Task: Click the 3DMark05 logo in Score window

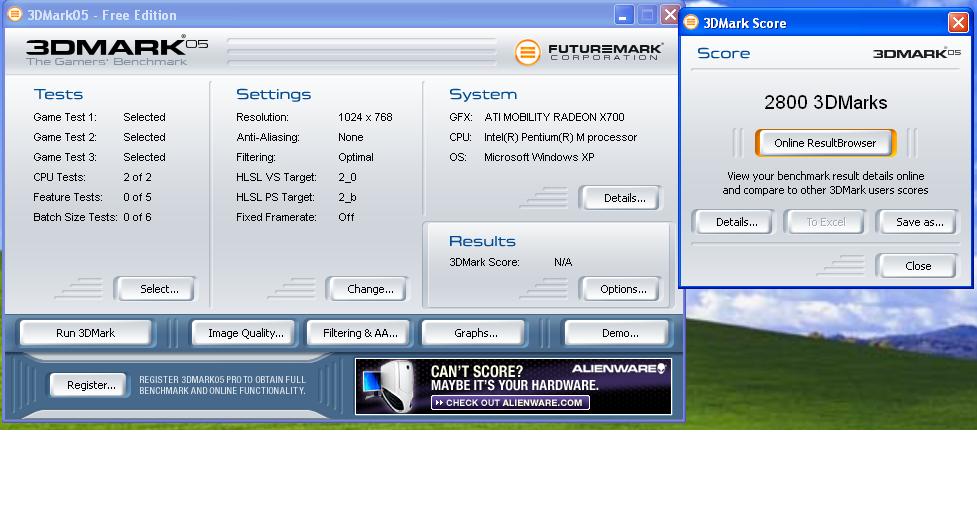Action: 917,53
